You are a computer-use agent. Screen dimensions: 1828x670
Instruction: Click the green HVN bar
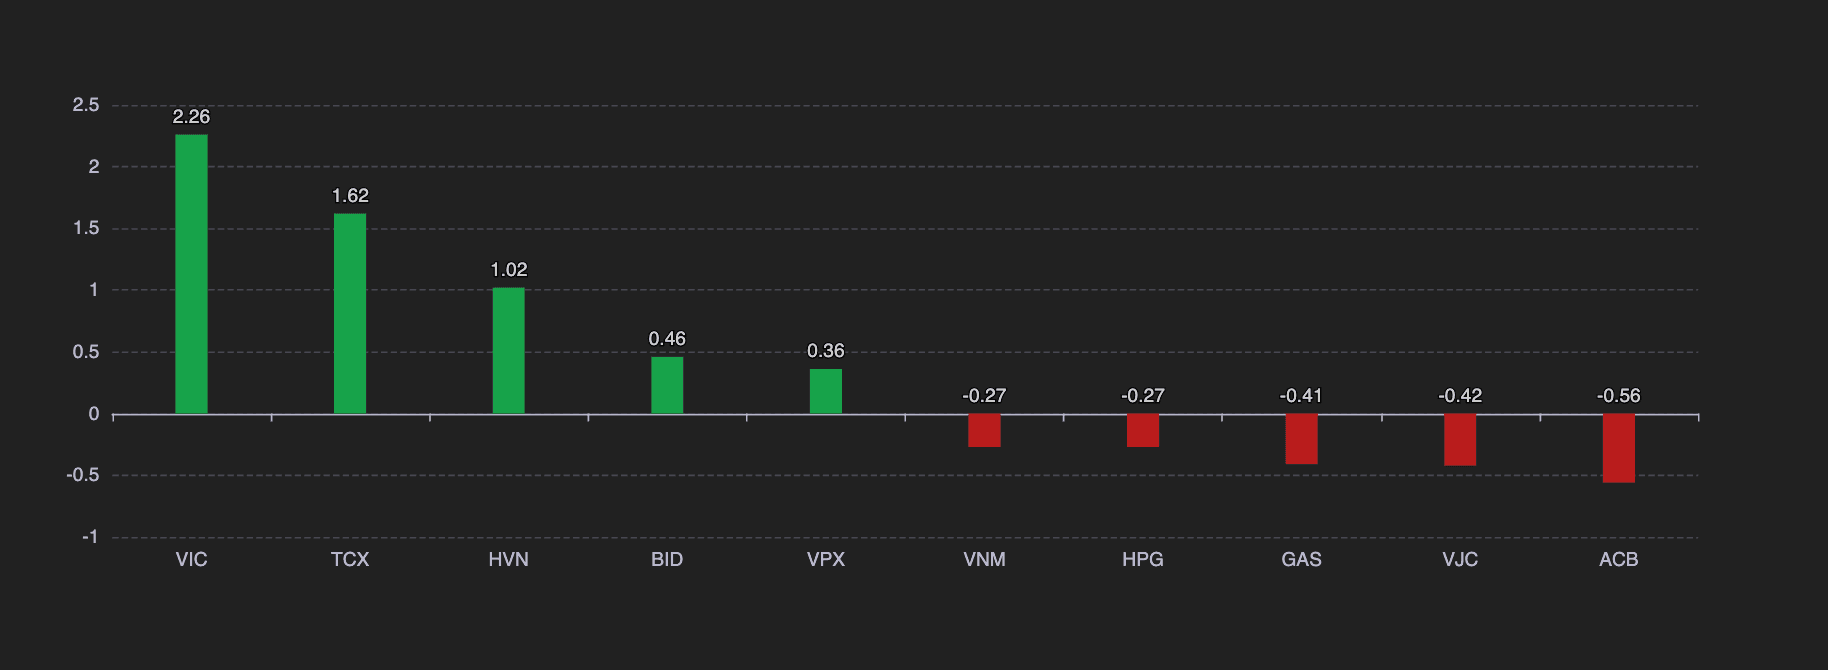[x=508, y=351]
